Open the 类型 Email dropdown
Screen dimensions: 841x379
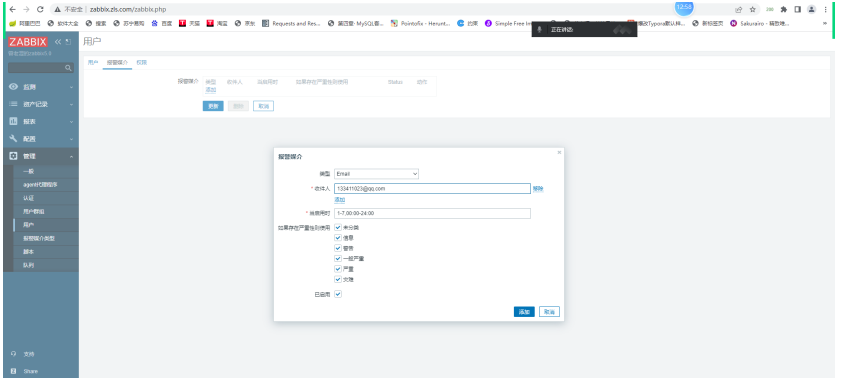376,174
